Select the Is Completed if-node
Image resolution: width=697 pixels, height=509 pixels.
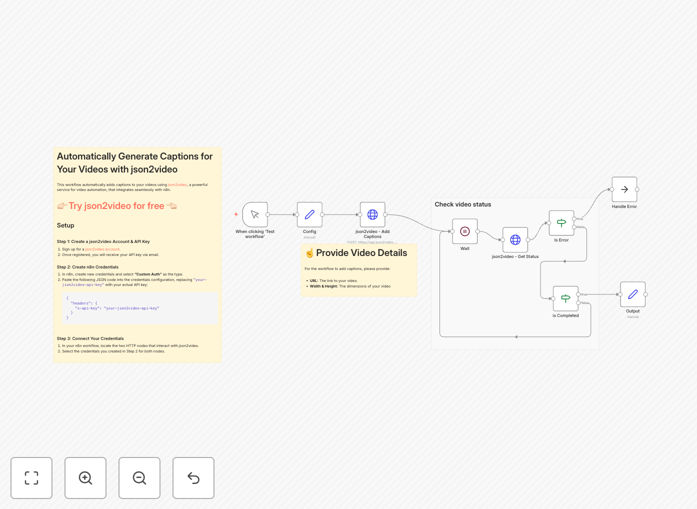(x=565, y=298)
